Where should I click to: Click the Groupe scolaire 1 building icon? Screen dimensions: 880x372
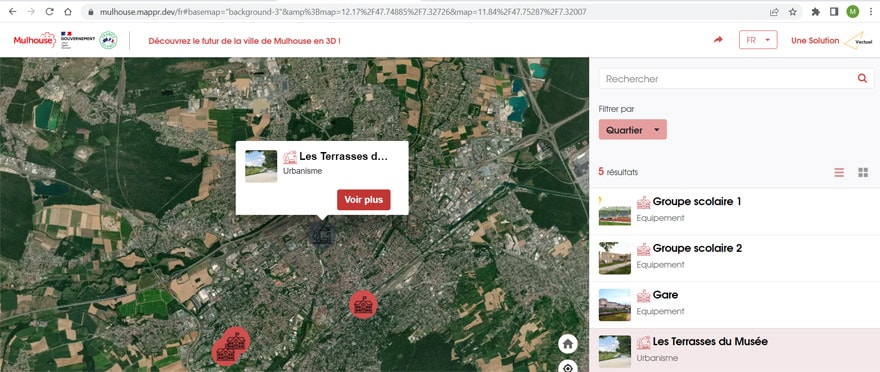643,203
